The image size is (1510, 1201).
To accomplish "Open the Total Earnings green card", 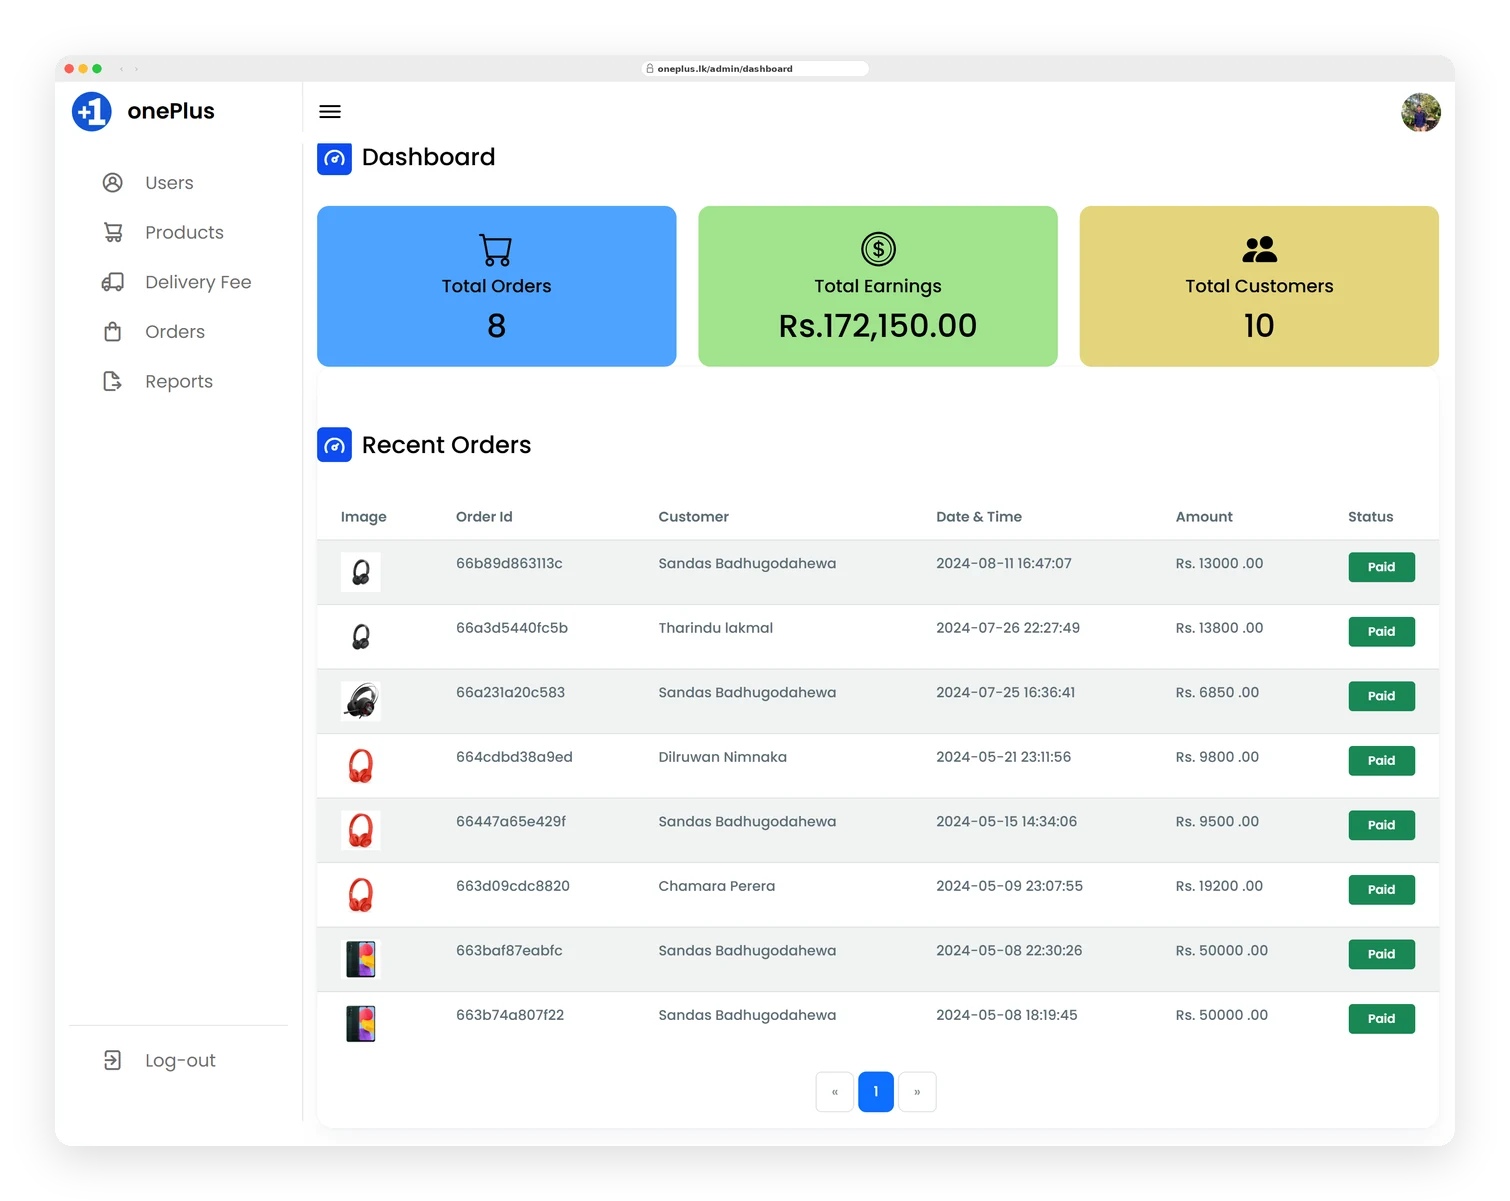I will click(878, 286).
